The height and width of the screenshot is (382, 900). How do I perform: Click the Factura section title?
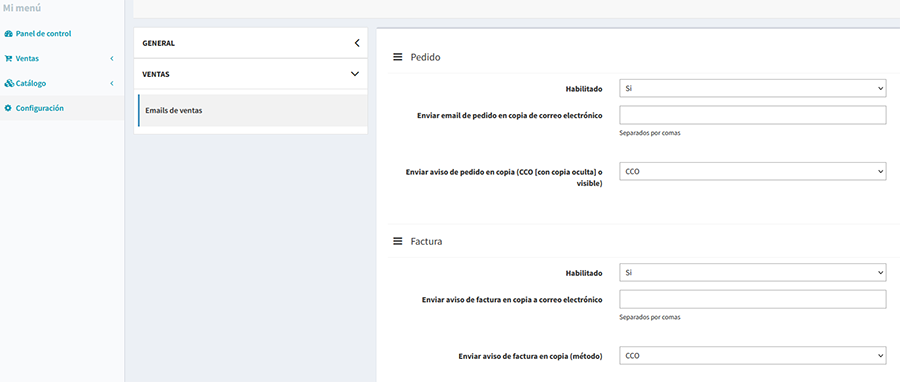426,241
